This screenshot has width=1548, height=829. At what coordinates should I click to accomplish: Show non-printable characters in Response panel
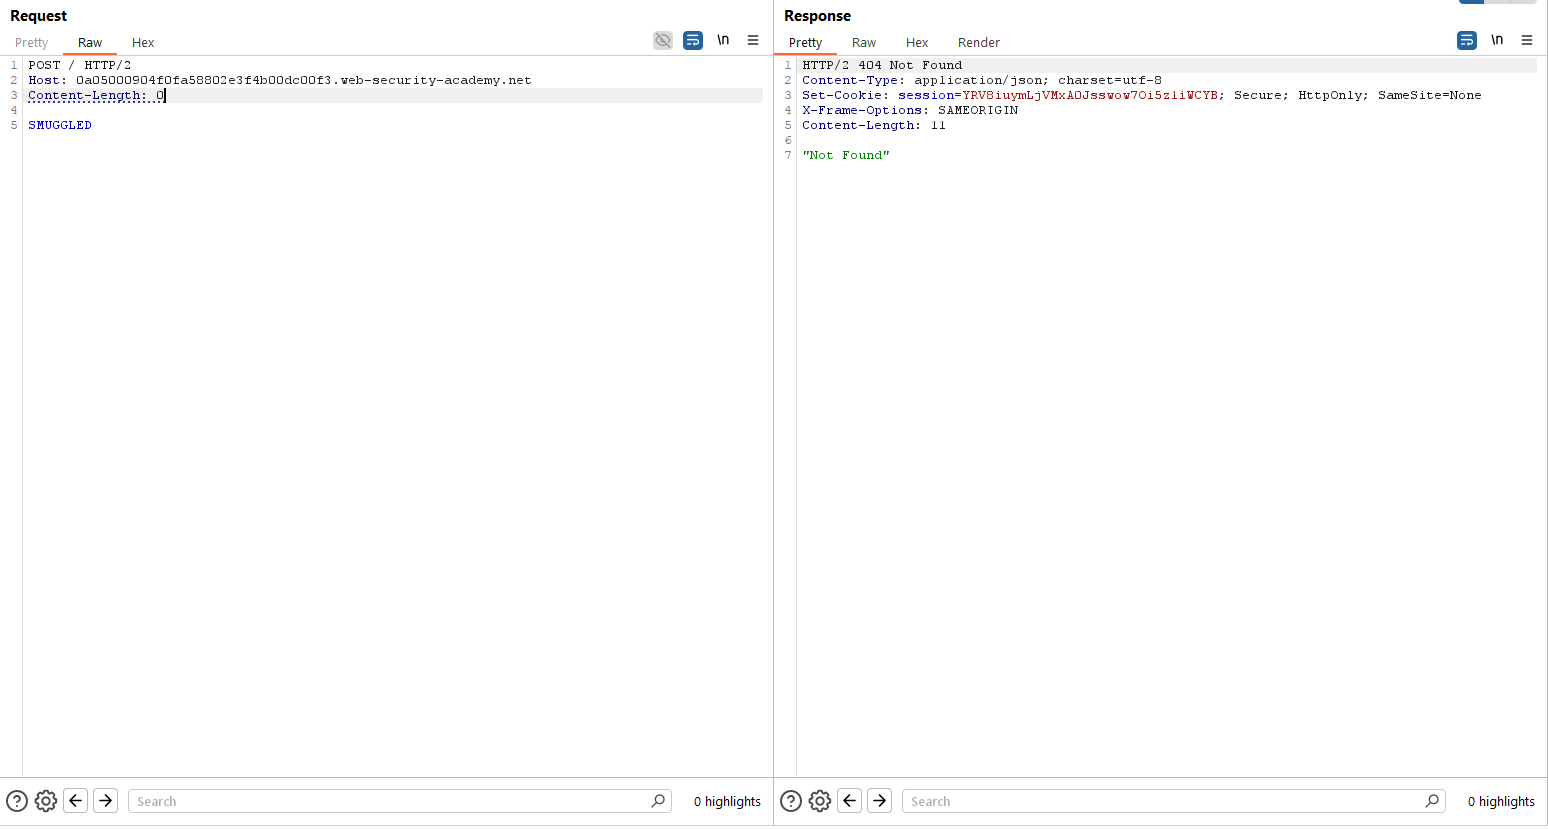click(x=1497, y=41)
